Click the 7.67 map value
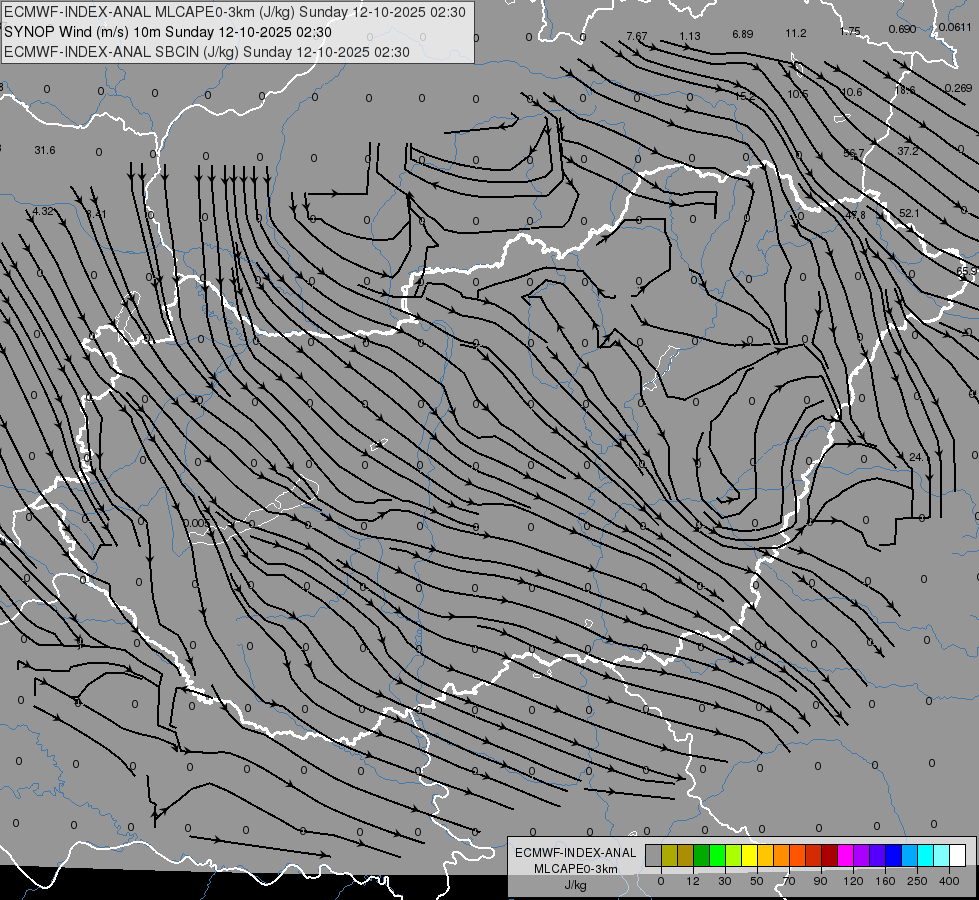The width and height of the screenshot is (979, 900). (637, 36)
